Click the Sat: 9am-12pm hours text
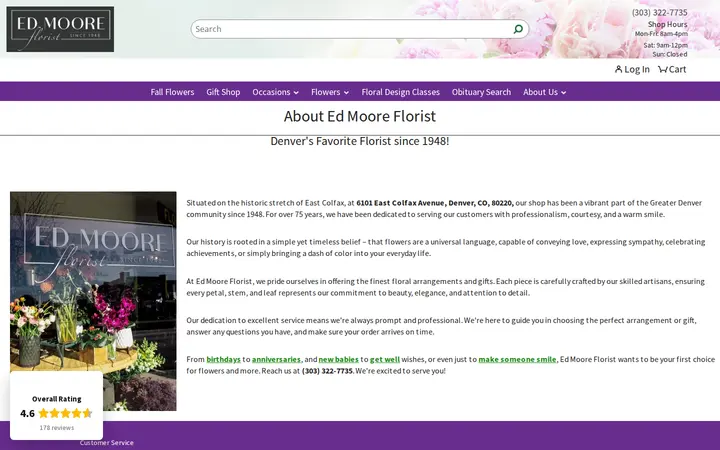 pyautogui.click(x=665, y=45)
